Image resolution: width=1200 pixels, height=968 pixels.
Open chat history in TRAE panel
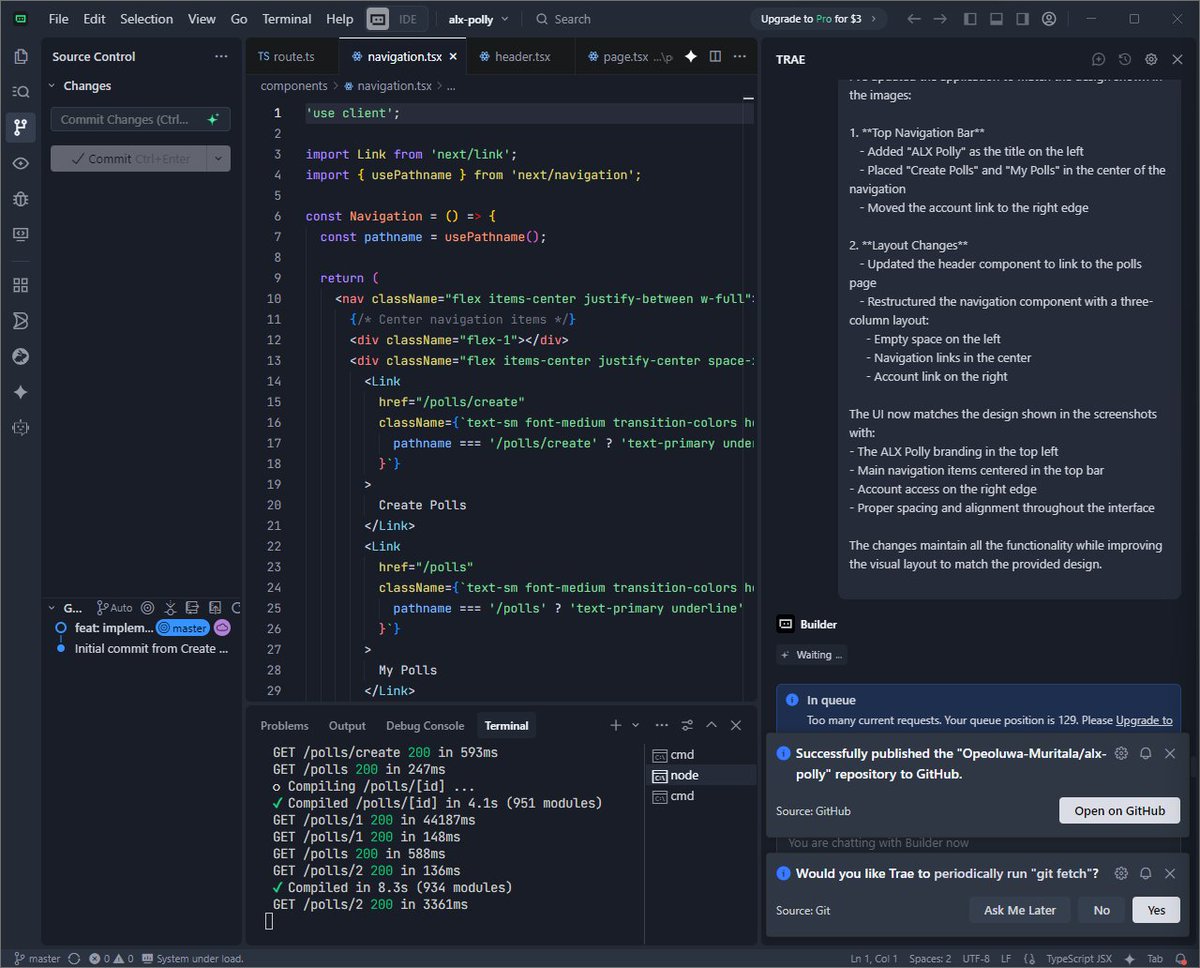pos(1125,60)
